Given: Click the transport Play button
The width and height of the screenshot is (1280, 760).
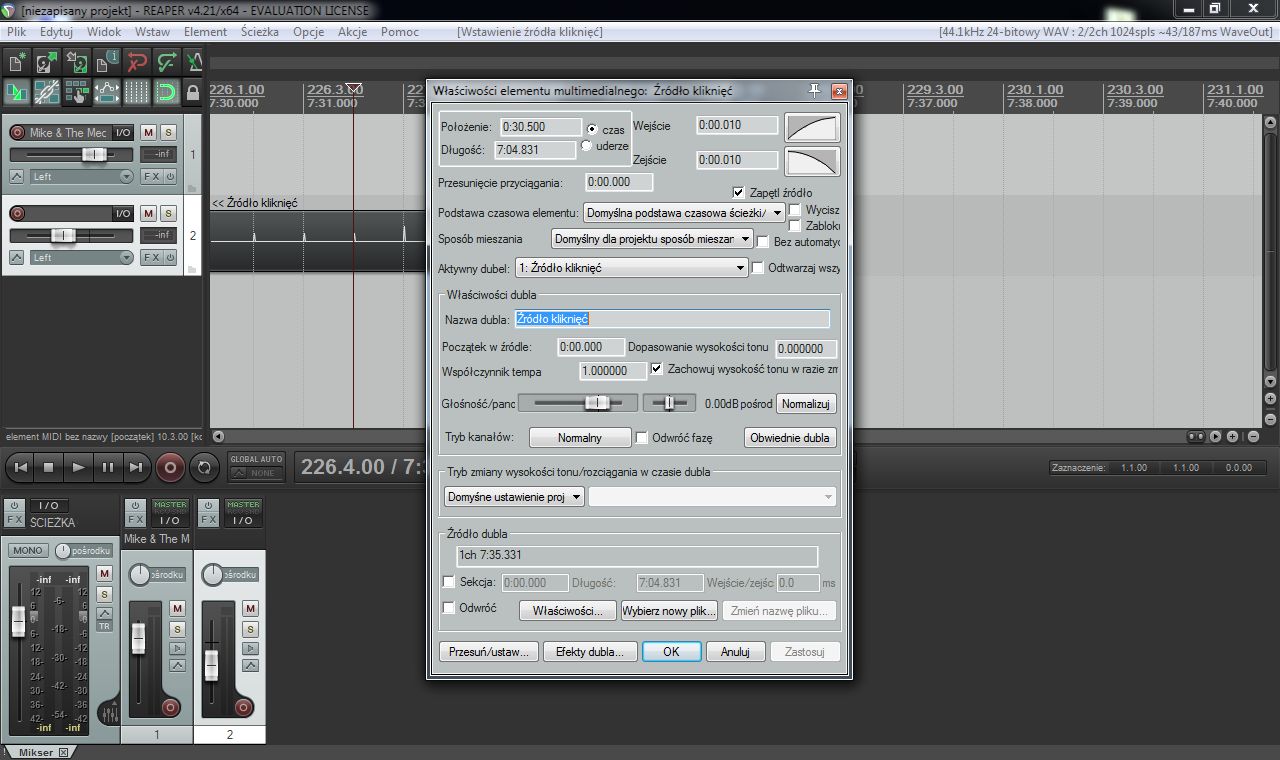Looking at the screenshot, I should [78, 466].
